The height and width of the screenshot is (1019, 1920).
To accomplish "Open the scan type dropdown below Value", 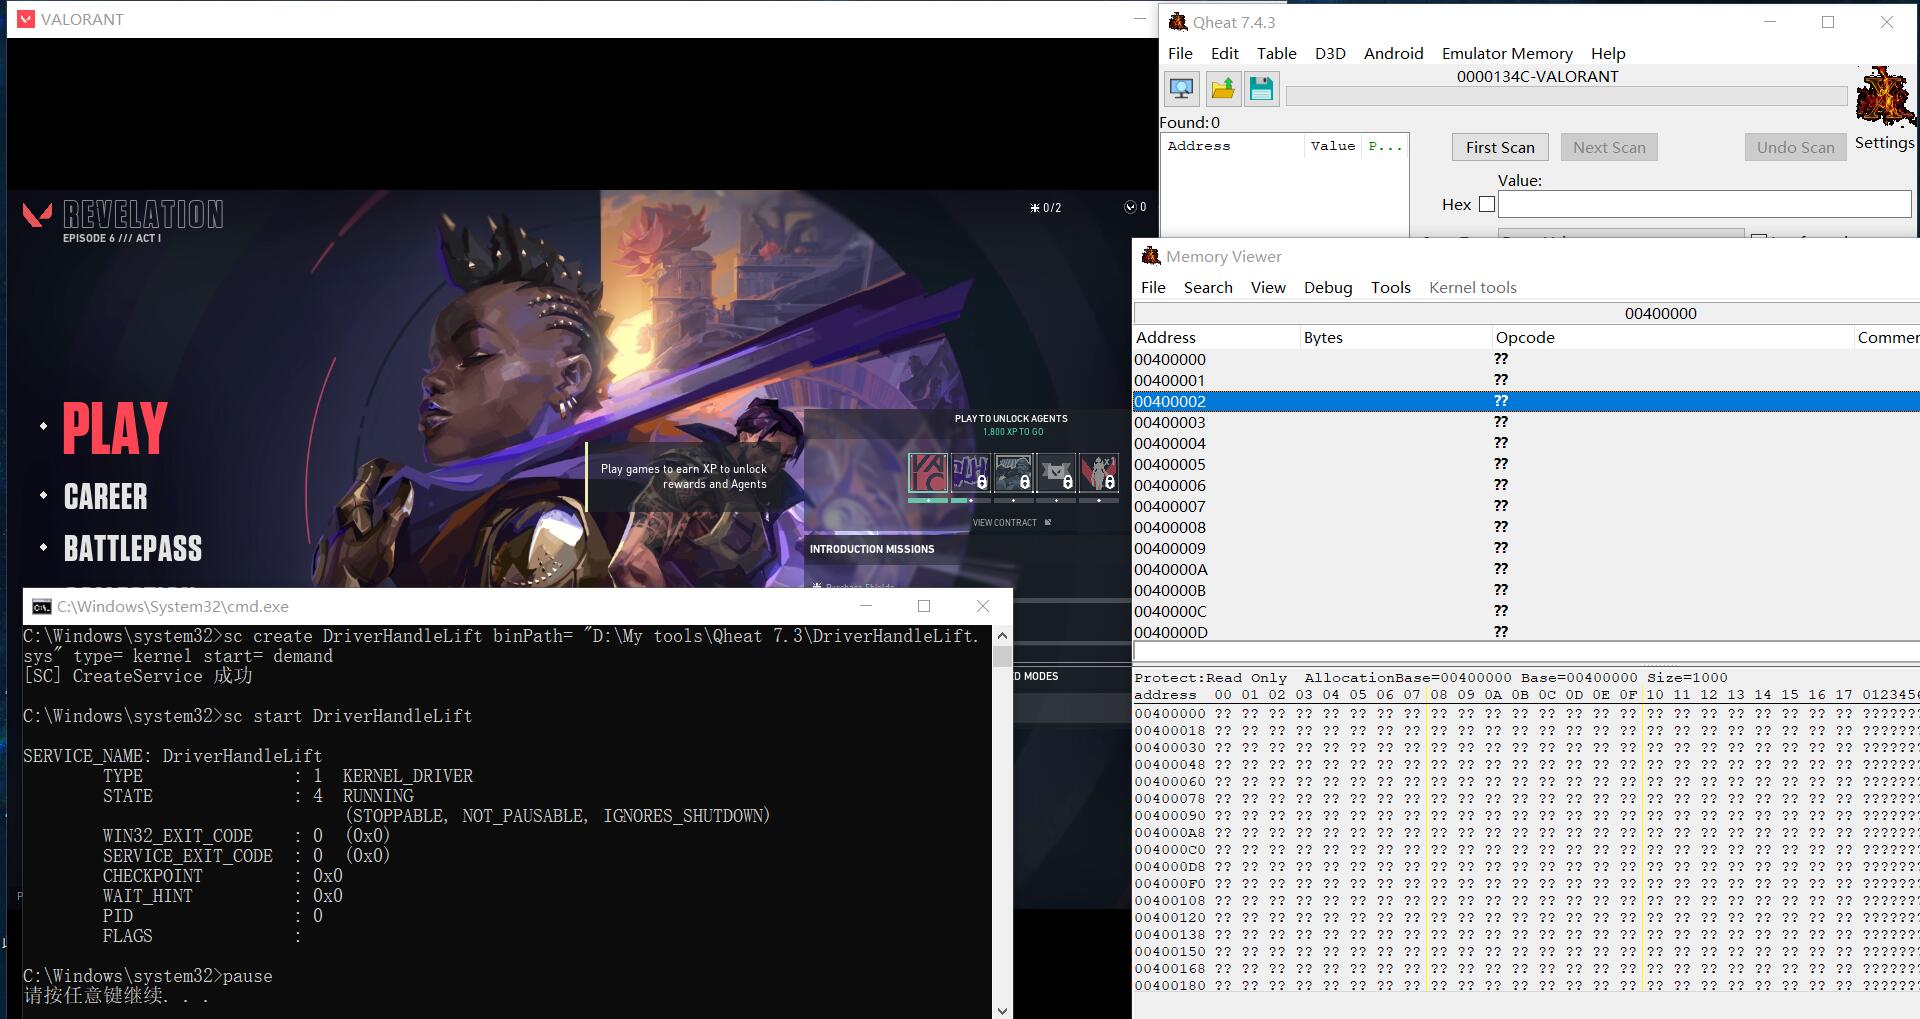I will click(1622, 237).
